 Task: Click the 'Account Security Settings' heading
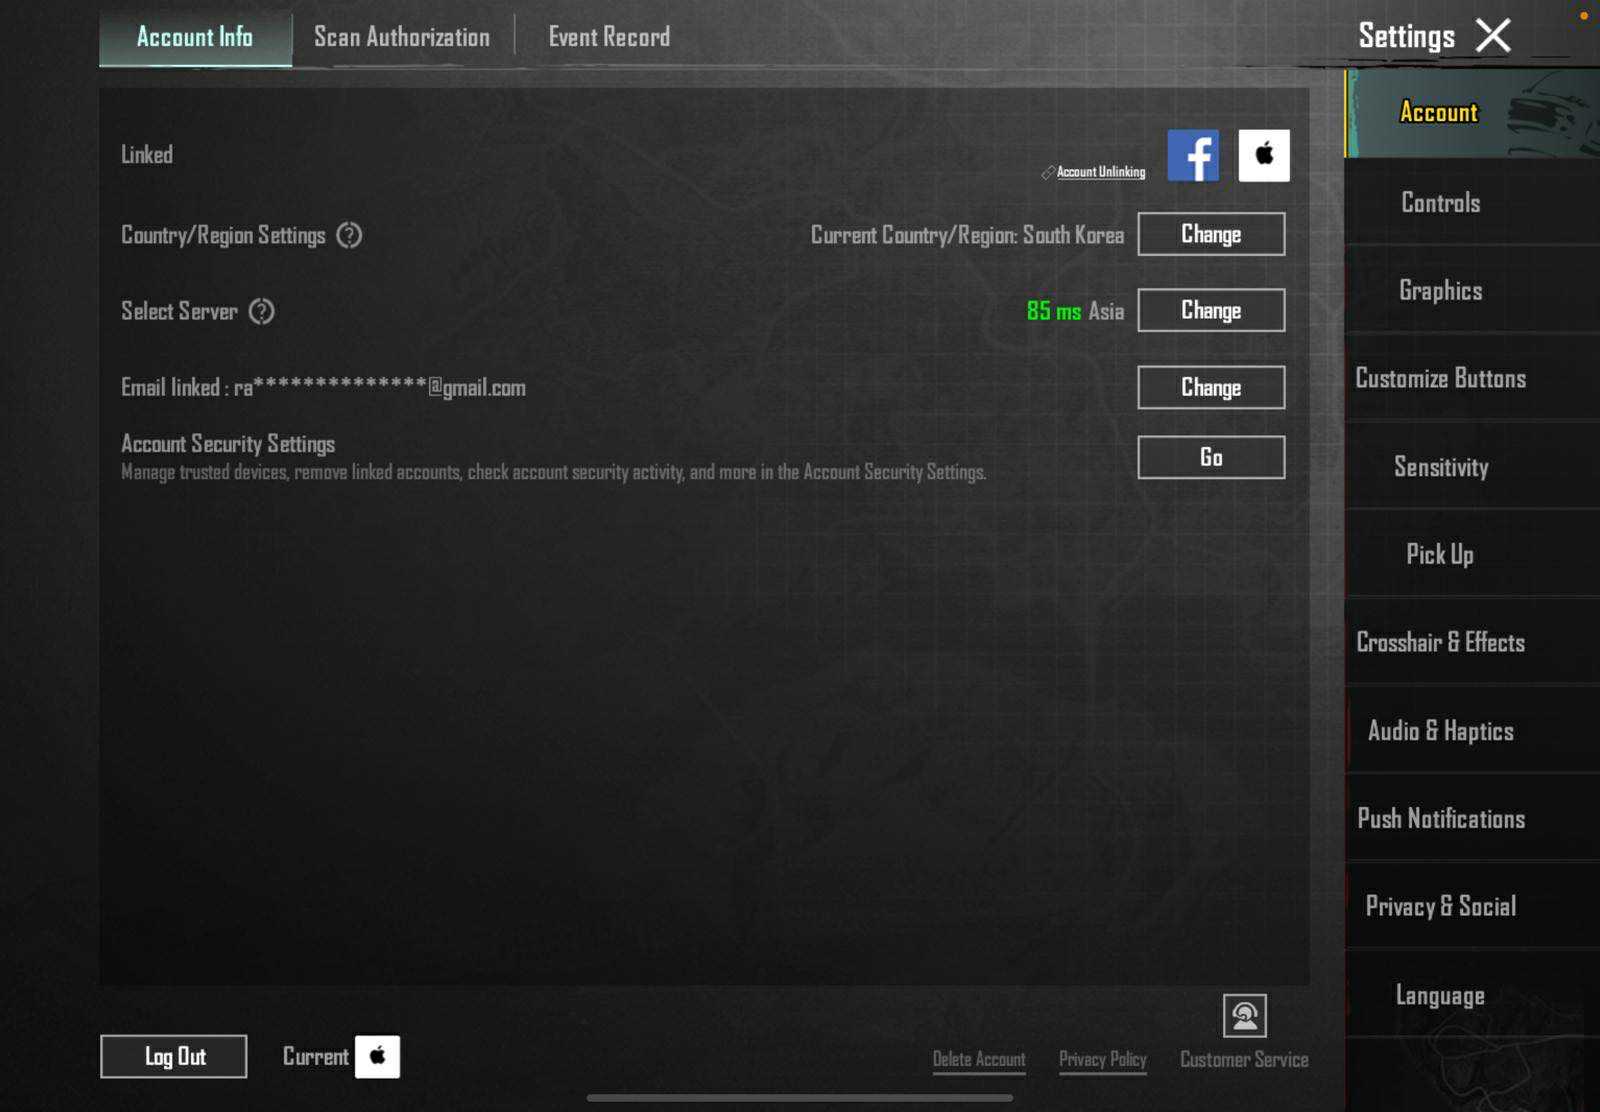(x=228, y=443)
